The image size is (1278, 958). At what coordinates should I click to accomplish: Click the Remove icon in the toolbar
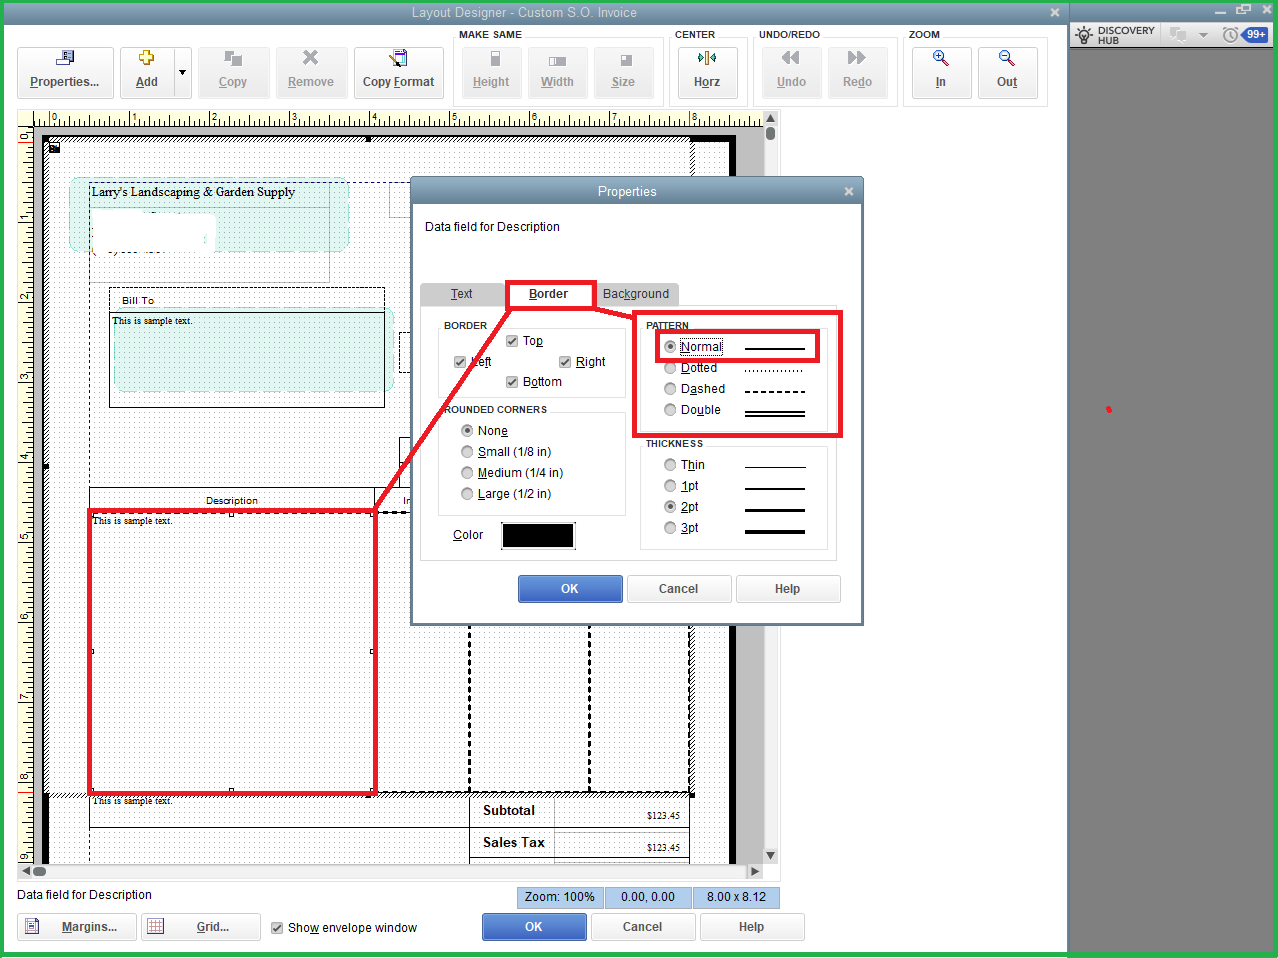click(x=311, y=71)
